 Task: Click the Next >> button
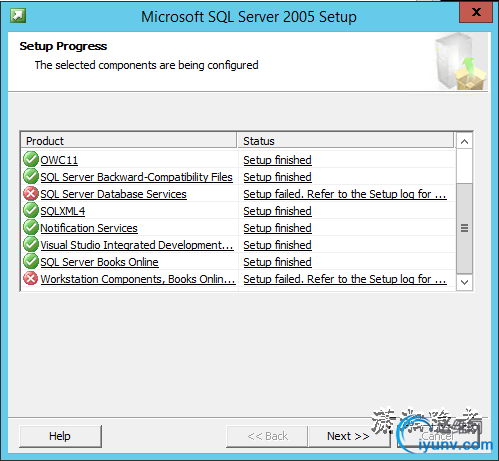(348, 436)
